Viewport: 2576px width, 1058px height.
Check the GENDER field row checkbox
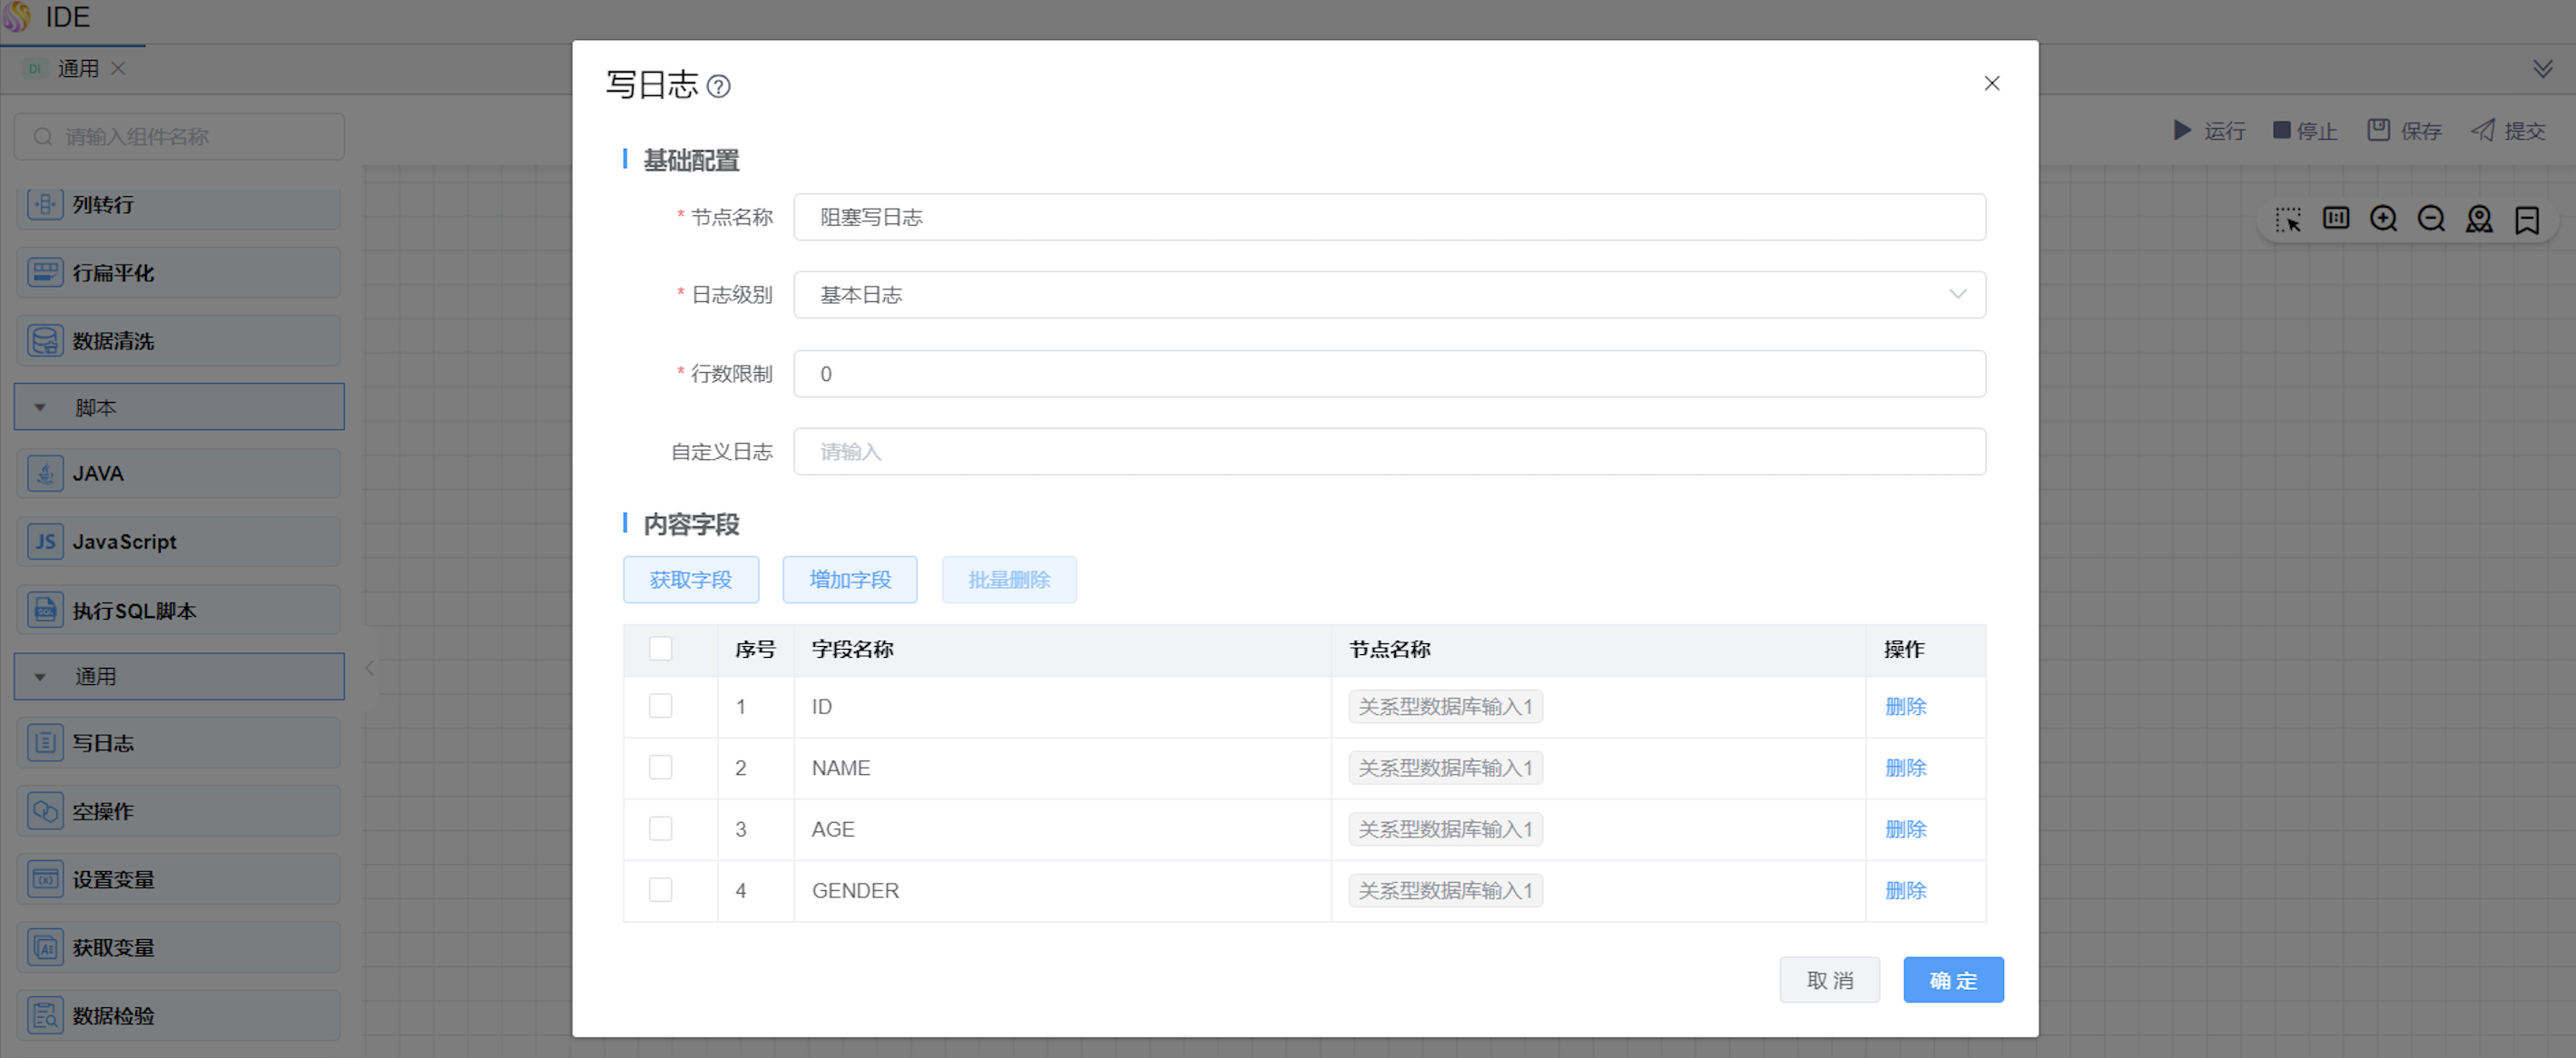click(660, 890)
